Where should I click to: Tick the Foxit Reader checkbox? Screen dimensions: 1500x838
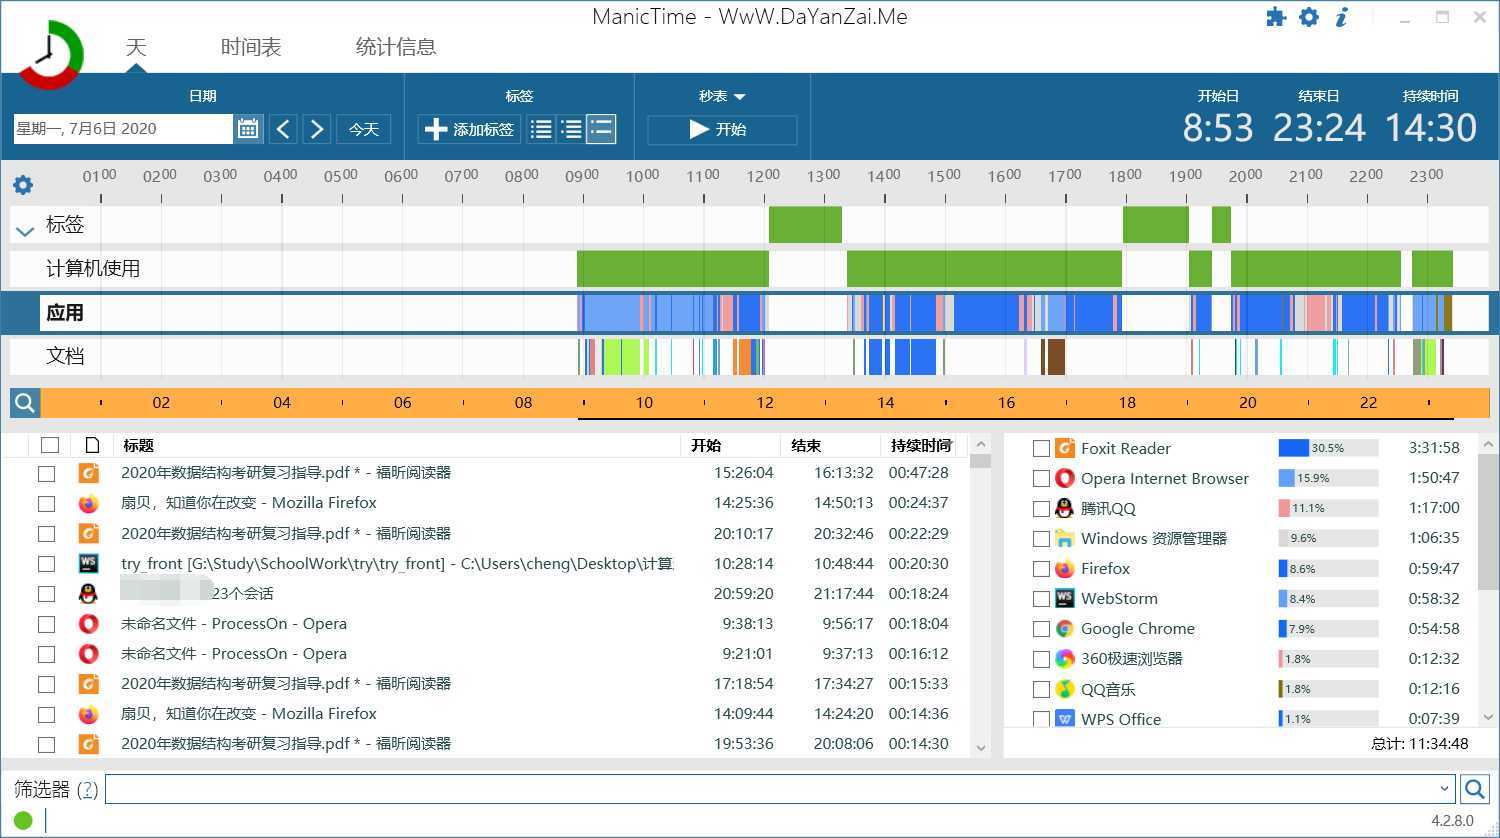pos(1041,449)
